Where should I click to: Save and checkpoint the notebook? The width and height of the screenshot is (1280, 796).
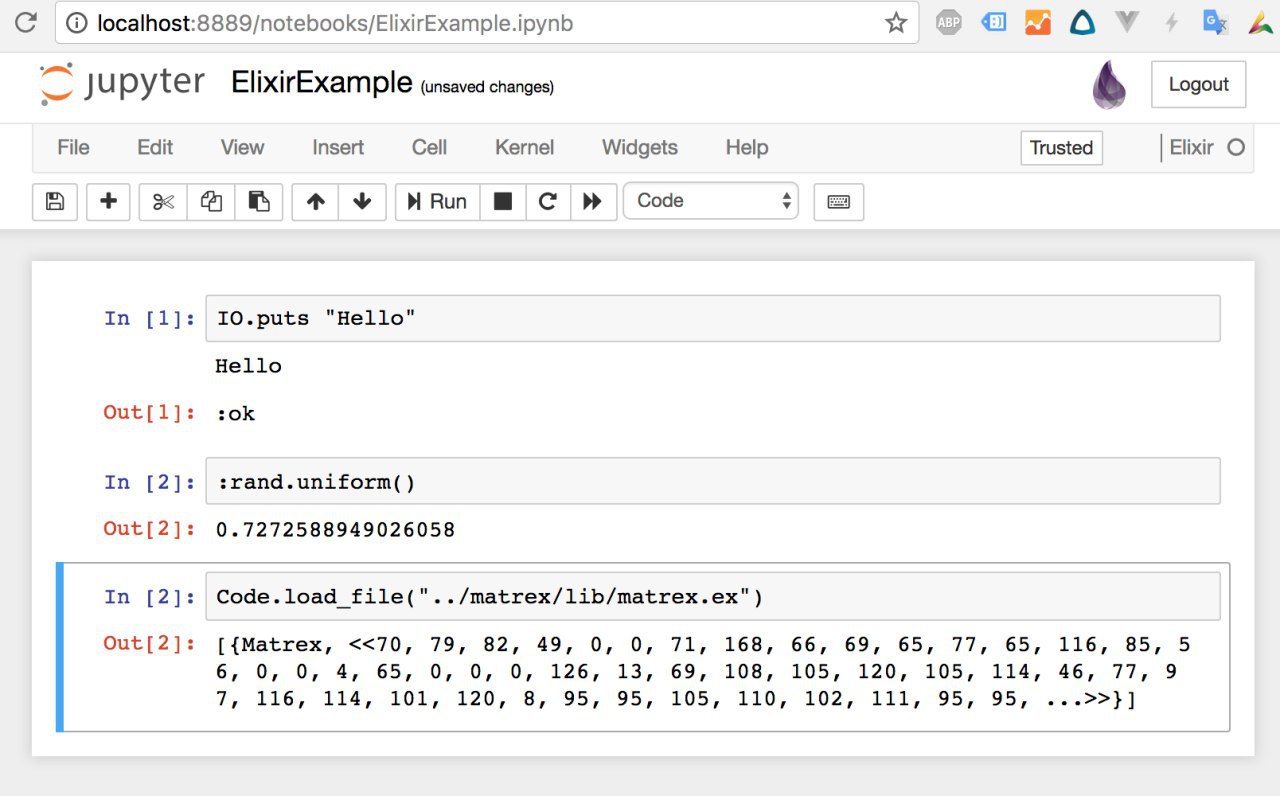55,201
